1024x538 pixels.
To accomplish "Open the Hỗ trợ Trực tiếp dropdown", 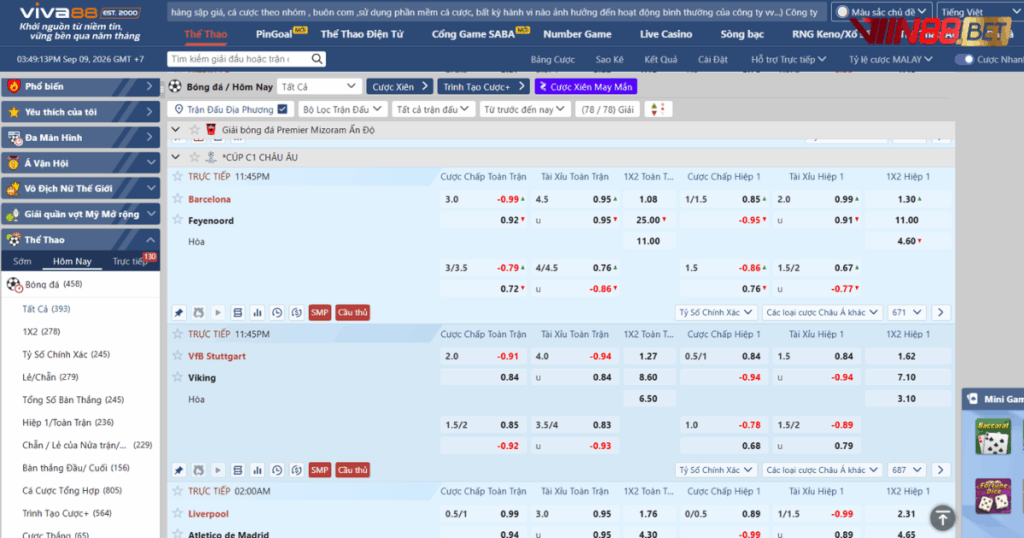I will click(788, 59).
